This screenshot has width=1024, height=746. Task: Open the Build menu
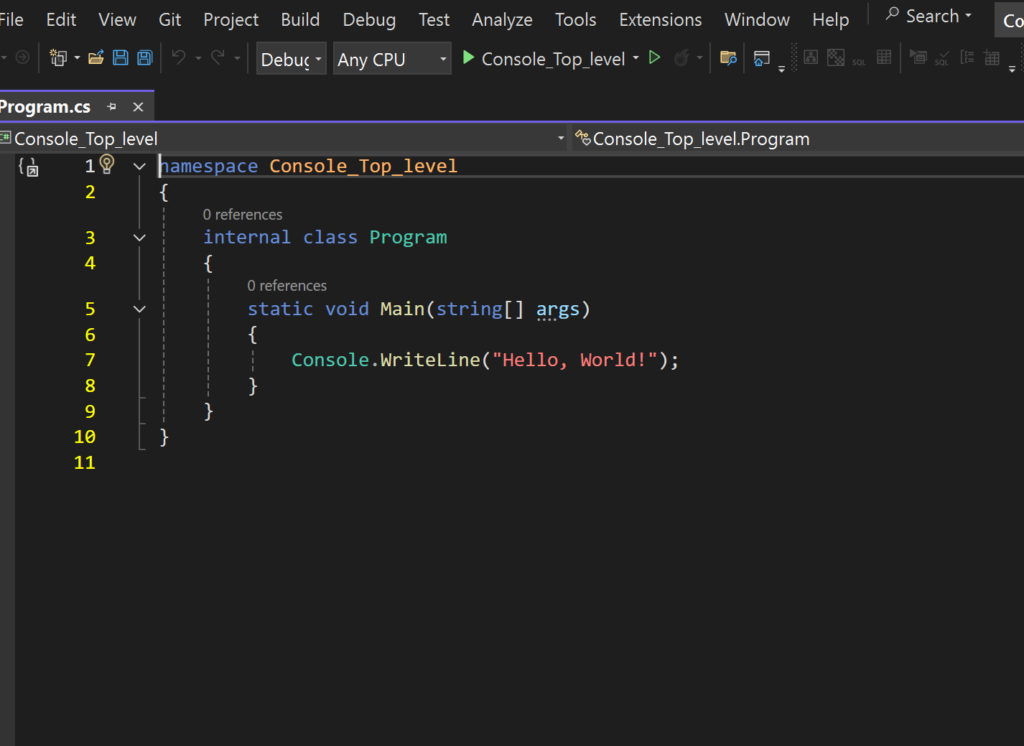click(x=300, y=20)
